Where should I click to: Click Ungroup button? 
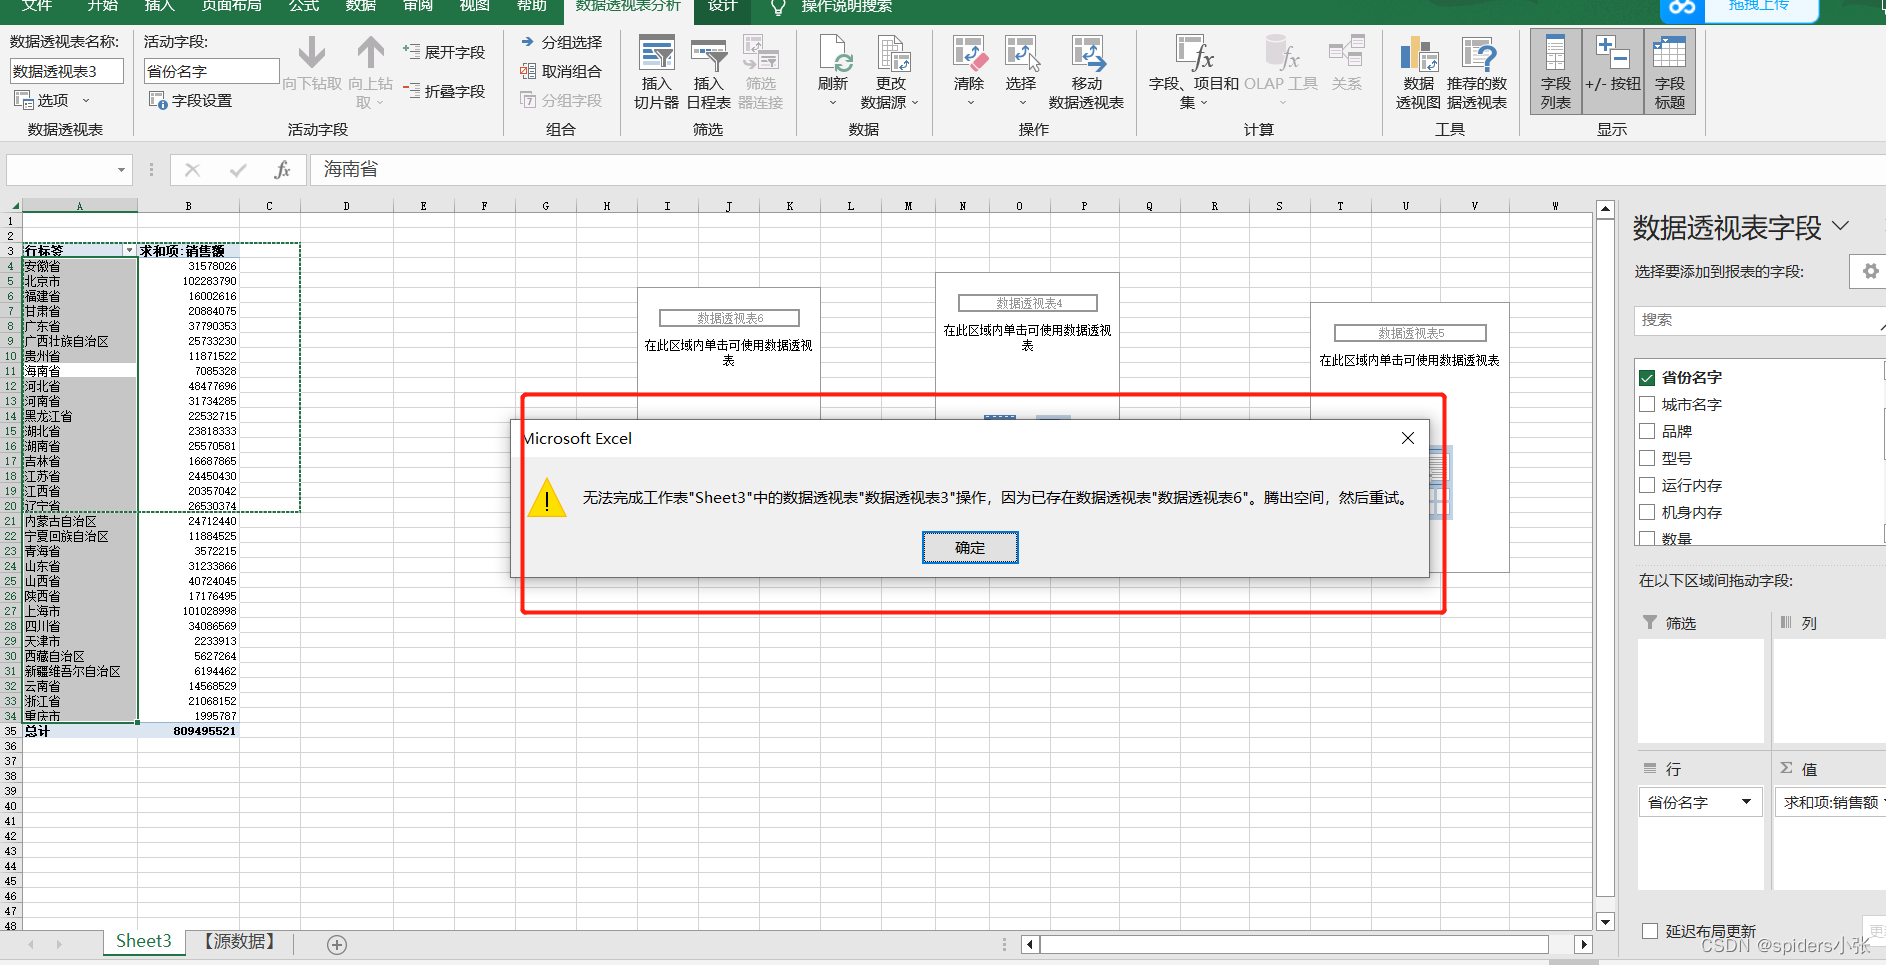coord(561,71)
